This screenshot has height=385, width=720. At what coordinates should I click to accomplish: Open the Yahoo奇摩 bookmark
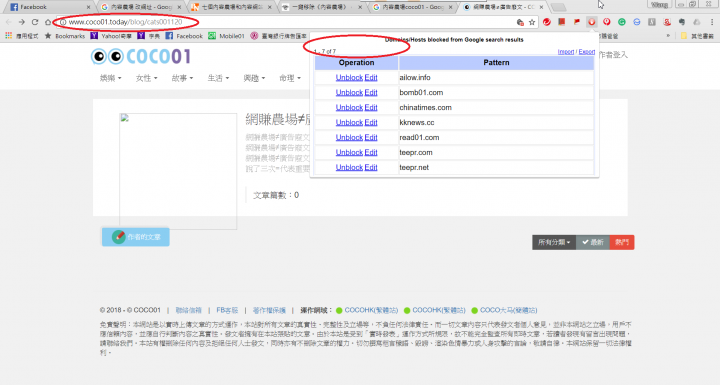tap(111, 36)
